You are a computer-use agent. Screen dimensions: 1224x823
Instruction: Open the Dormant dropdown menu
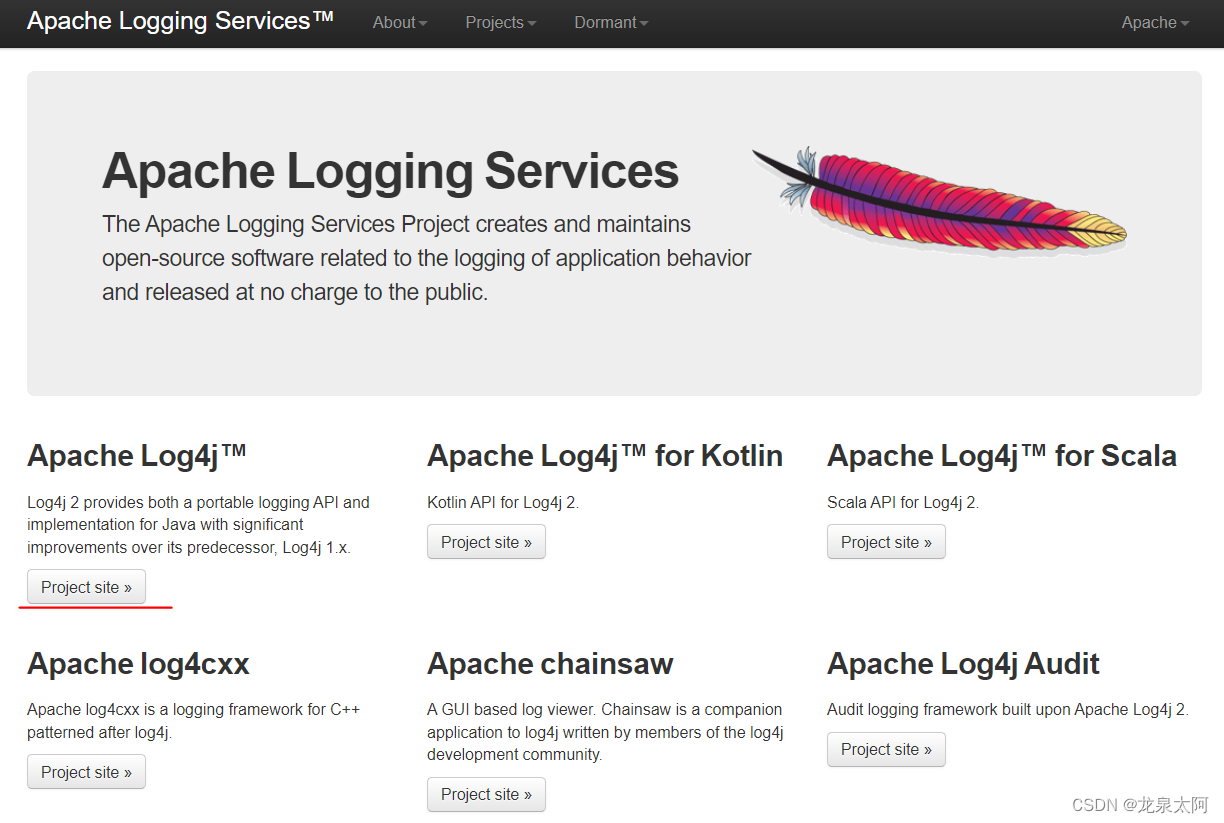click(x=611, y=22)
